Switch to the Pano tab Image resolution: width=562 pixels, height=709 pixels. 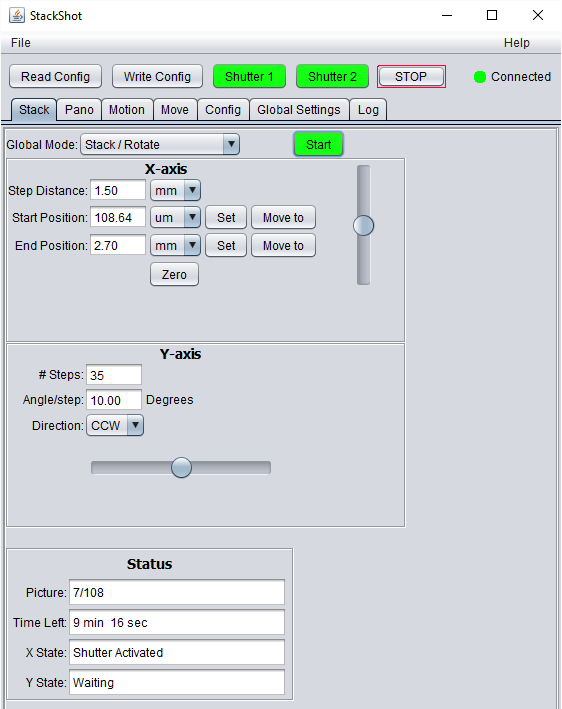(x=79, y=110)
